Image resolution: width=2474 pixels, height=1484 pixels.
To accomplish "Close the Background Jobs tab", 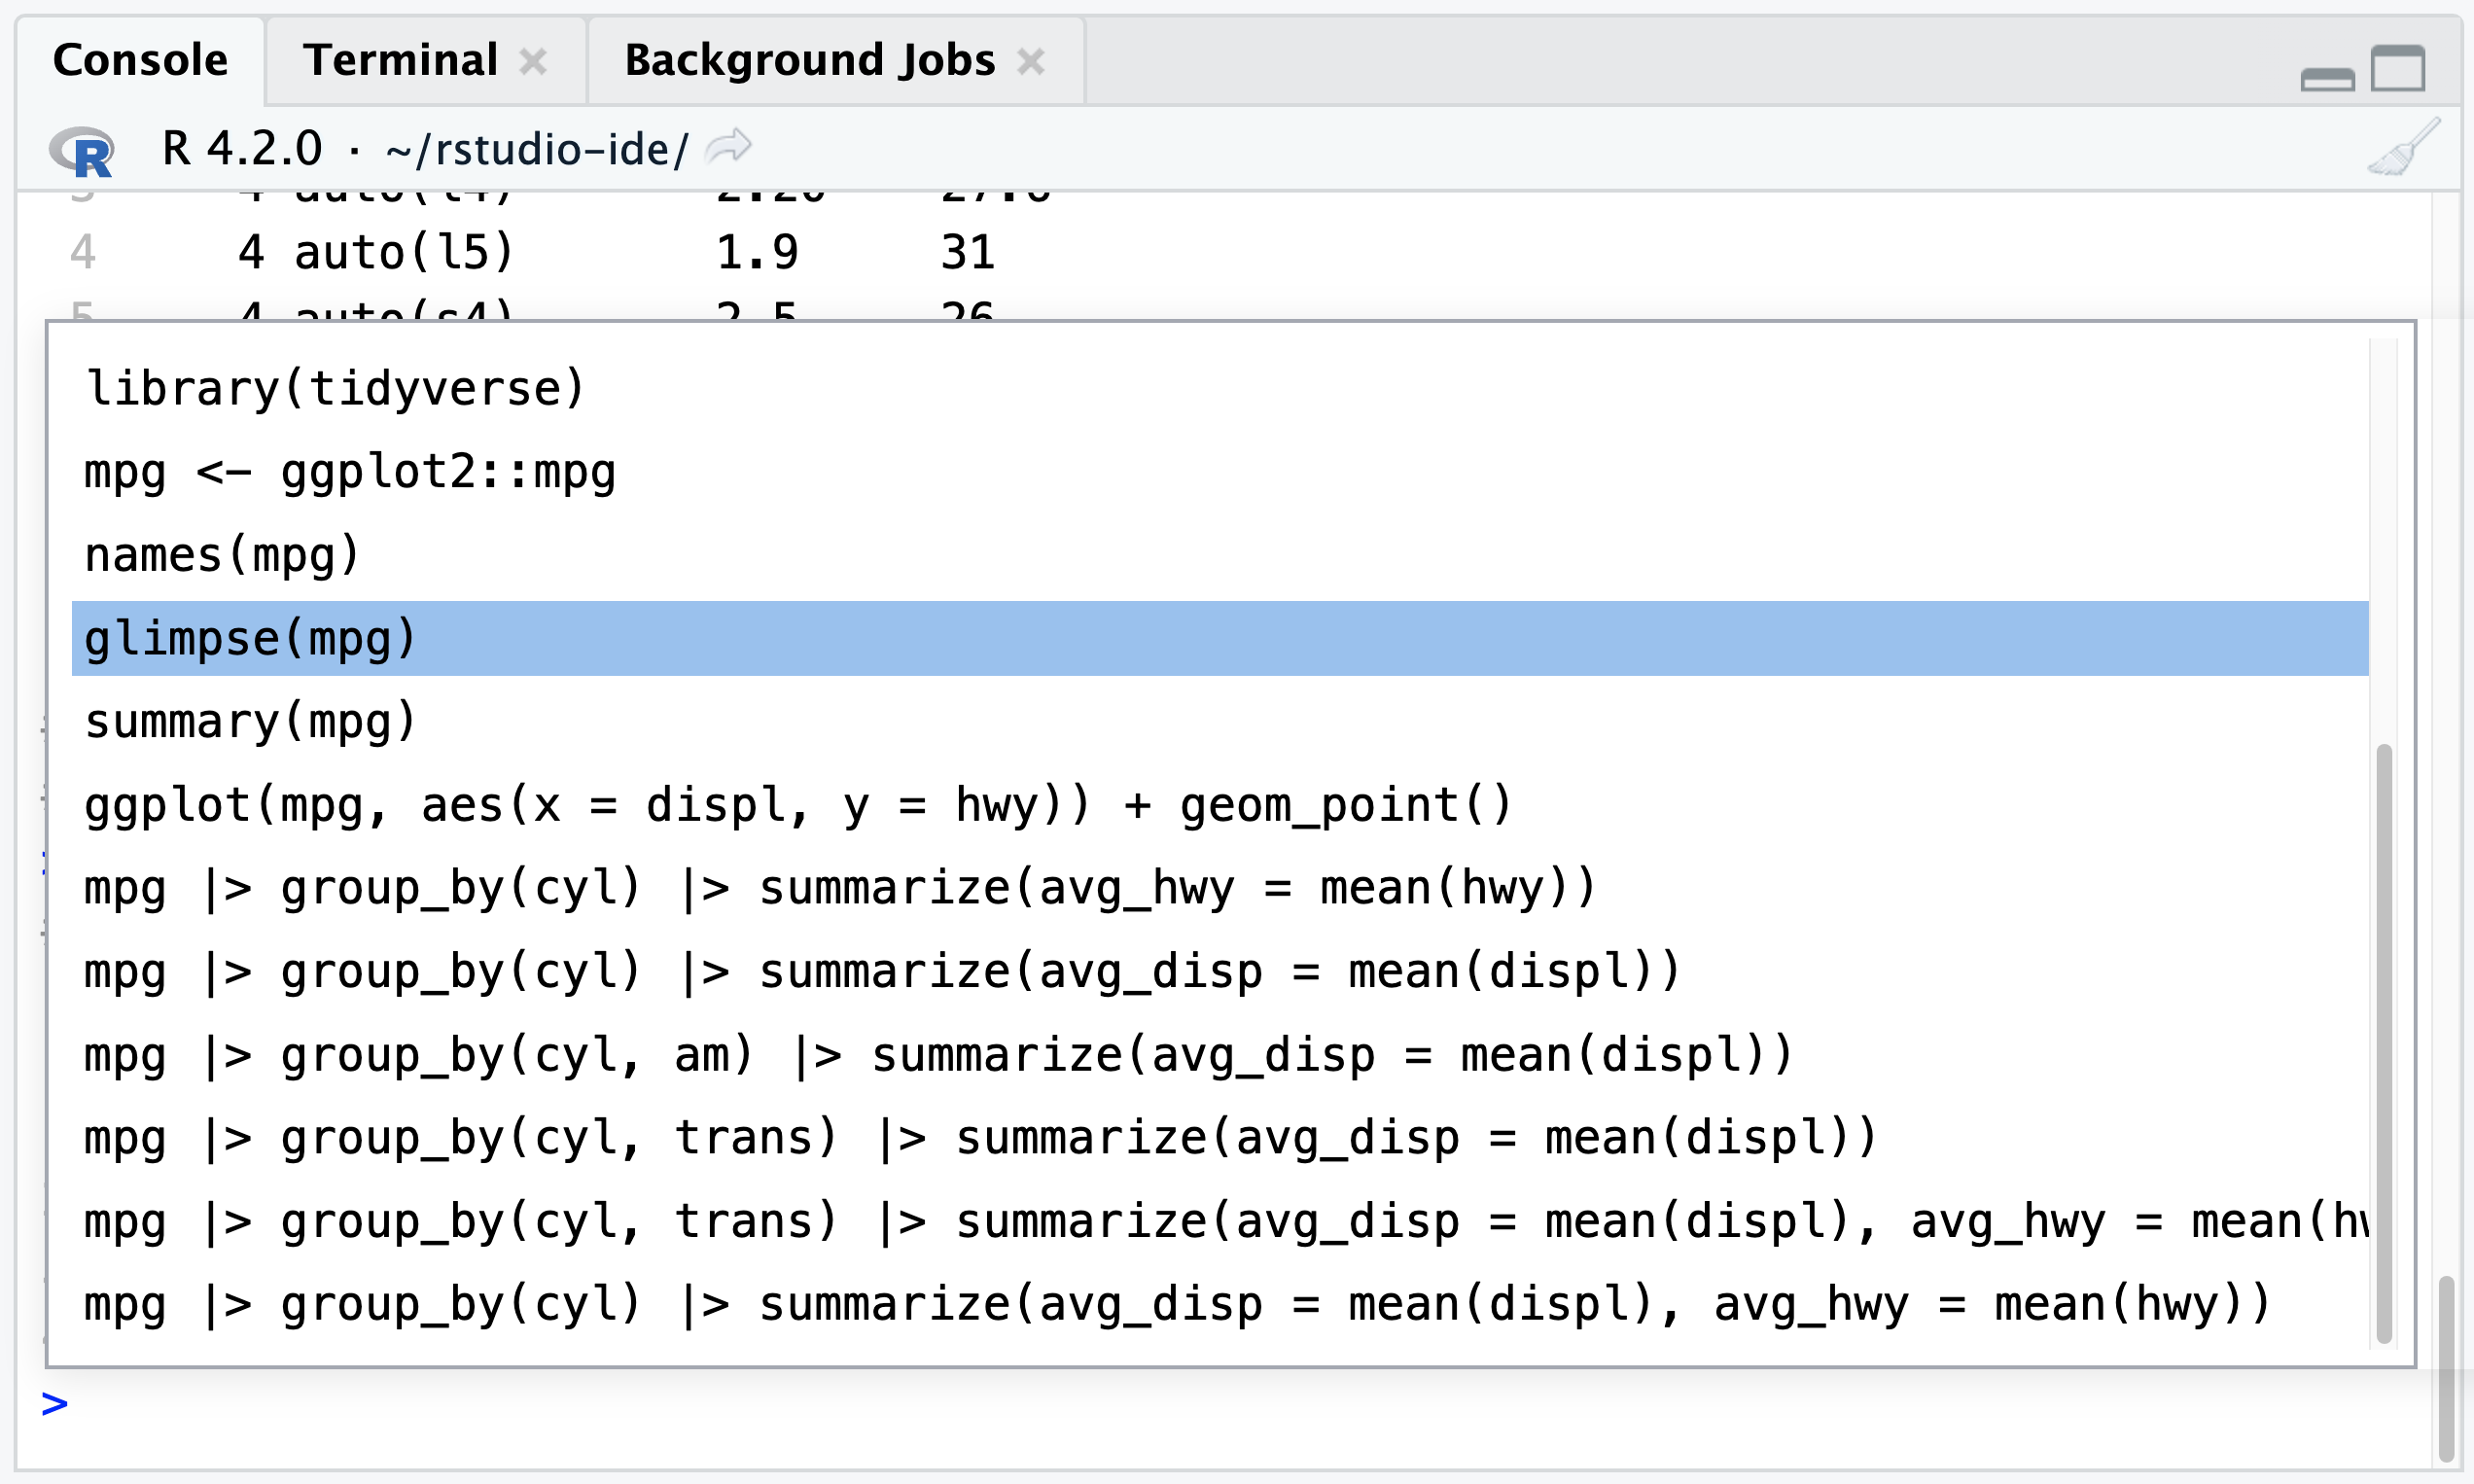I will point(1031,62).
